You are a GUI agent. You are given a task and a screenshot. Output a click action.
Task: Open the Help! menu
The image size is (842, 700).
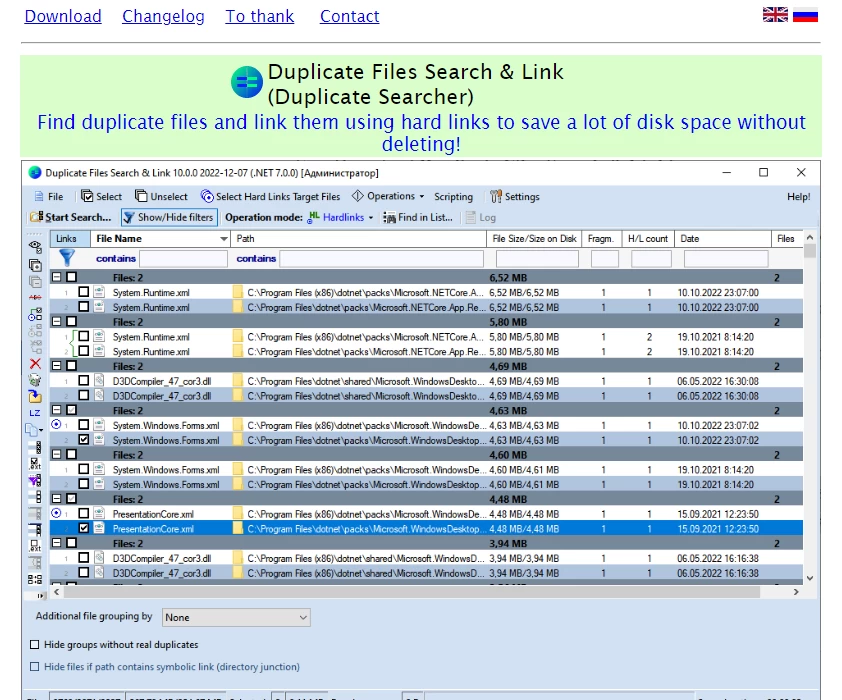799,196
